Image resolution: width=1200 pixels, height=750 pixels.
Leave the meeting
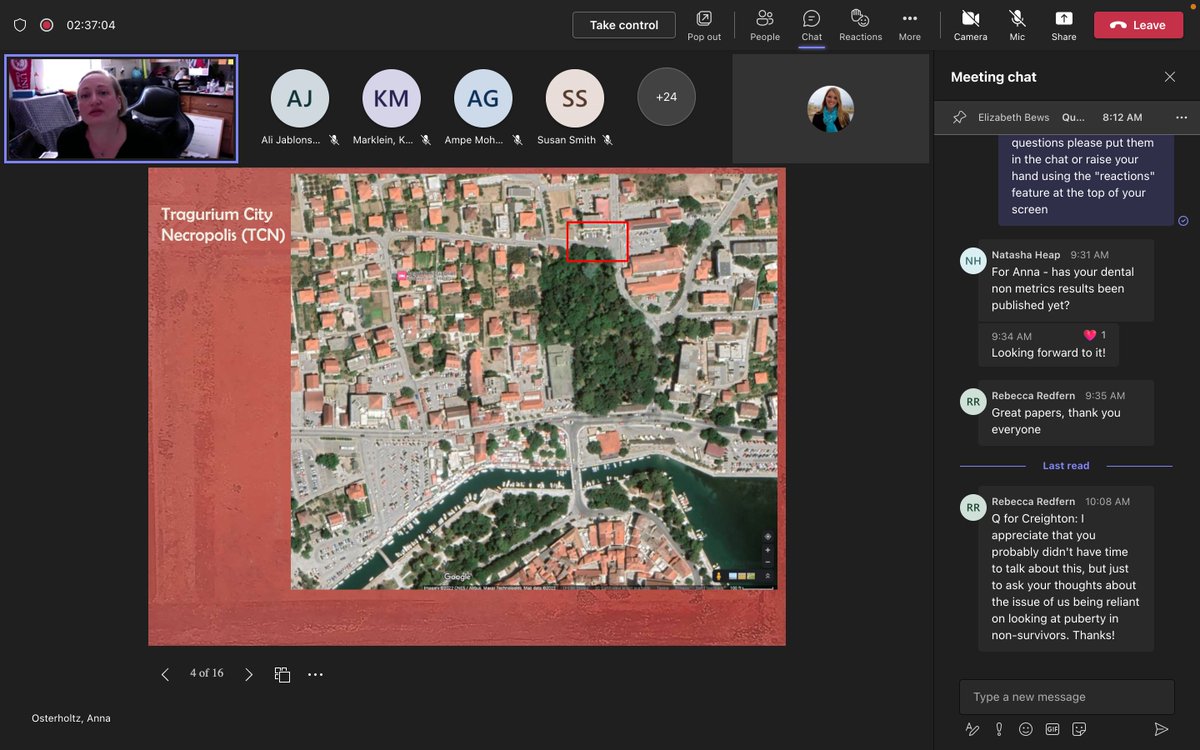(x=1138, y=25)
